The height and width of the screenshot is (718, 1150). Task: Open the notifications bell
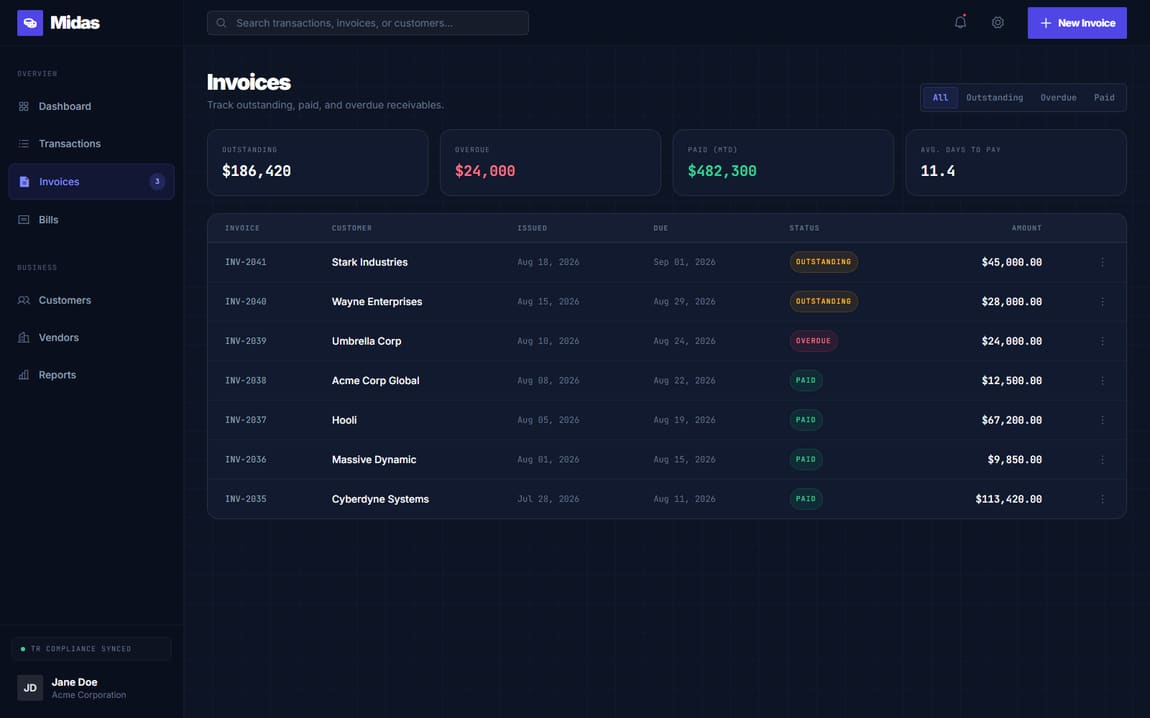coord(960,23)
